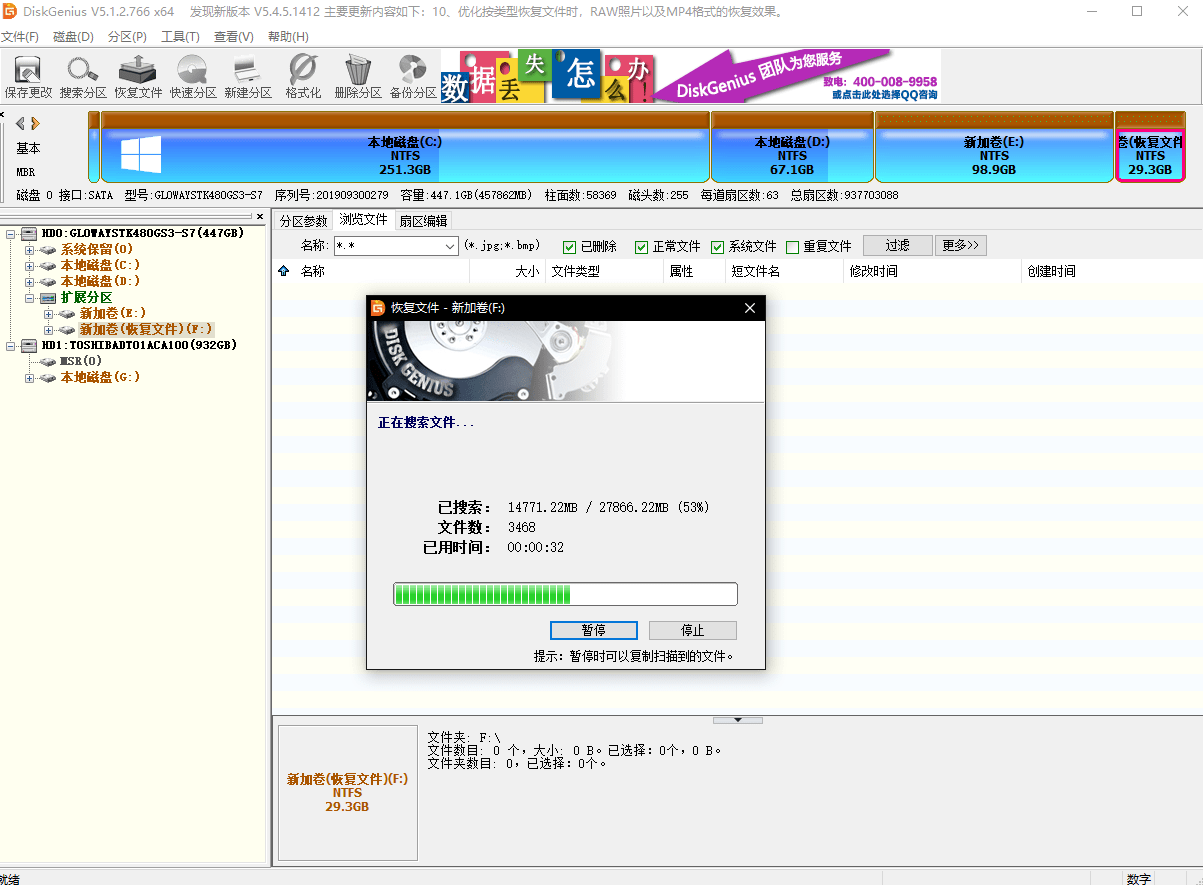Toggle the 已删除 deleted files checkbox
Screen dimensions: 1203x885
569,247
